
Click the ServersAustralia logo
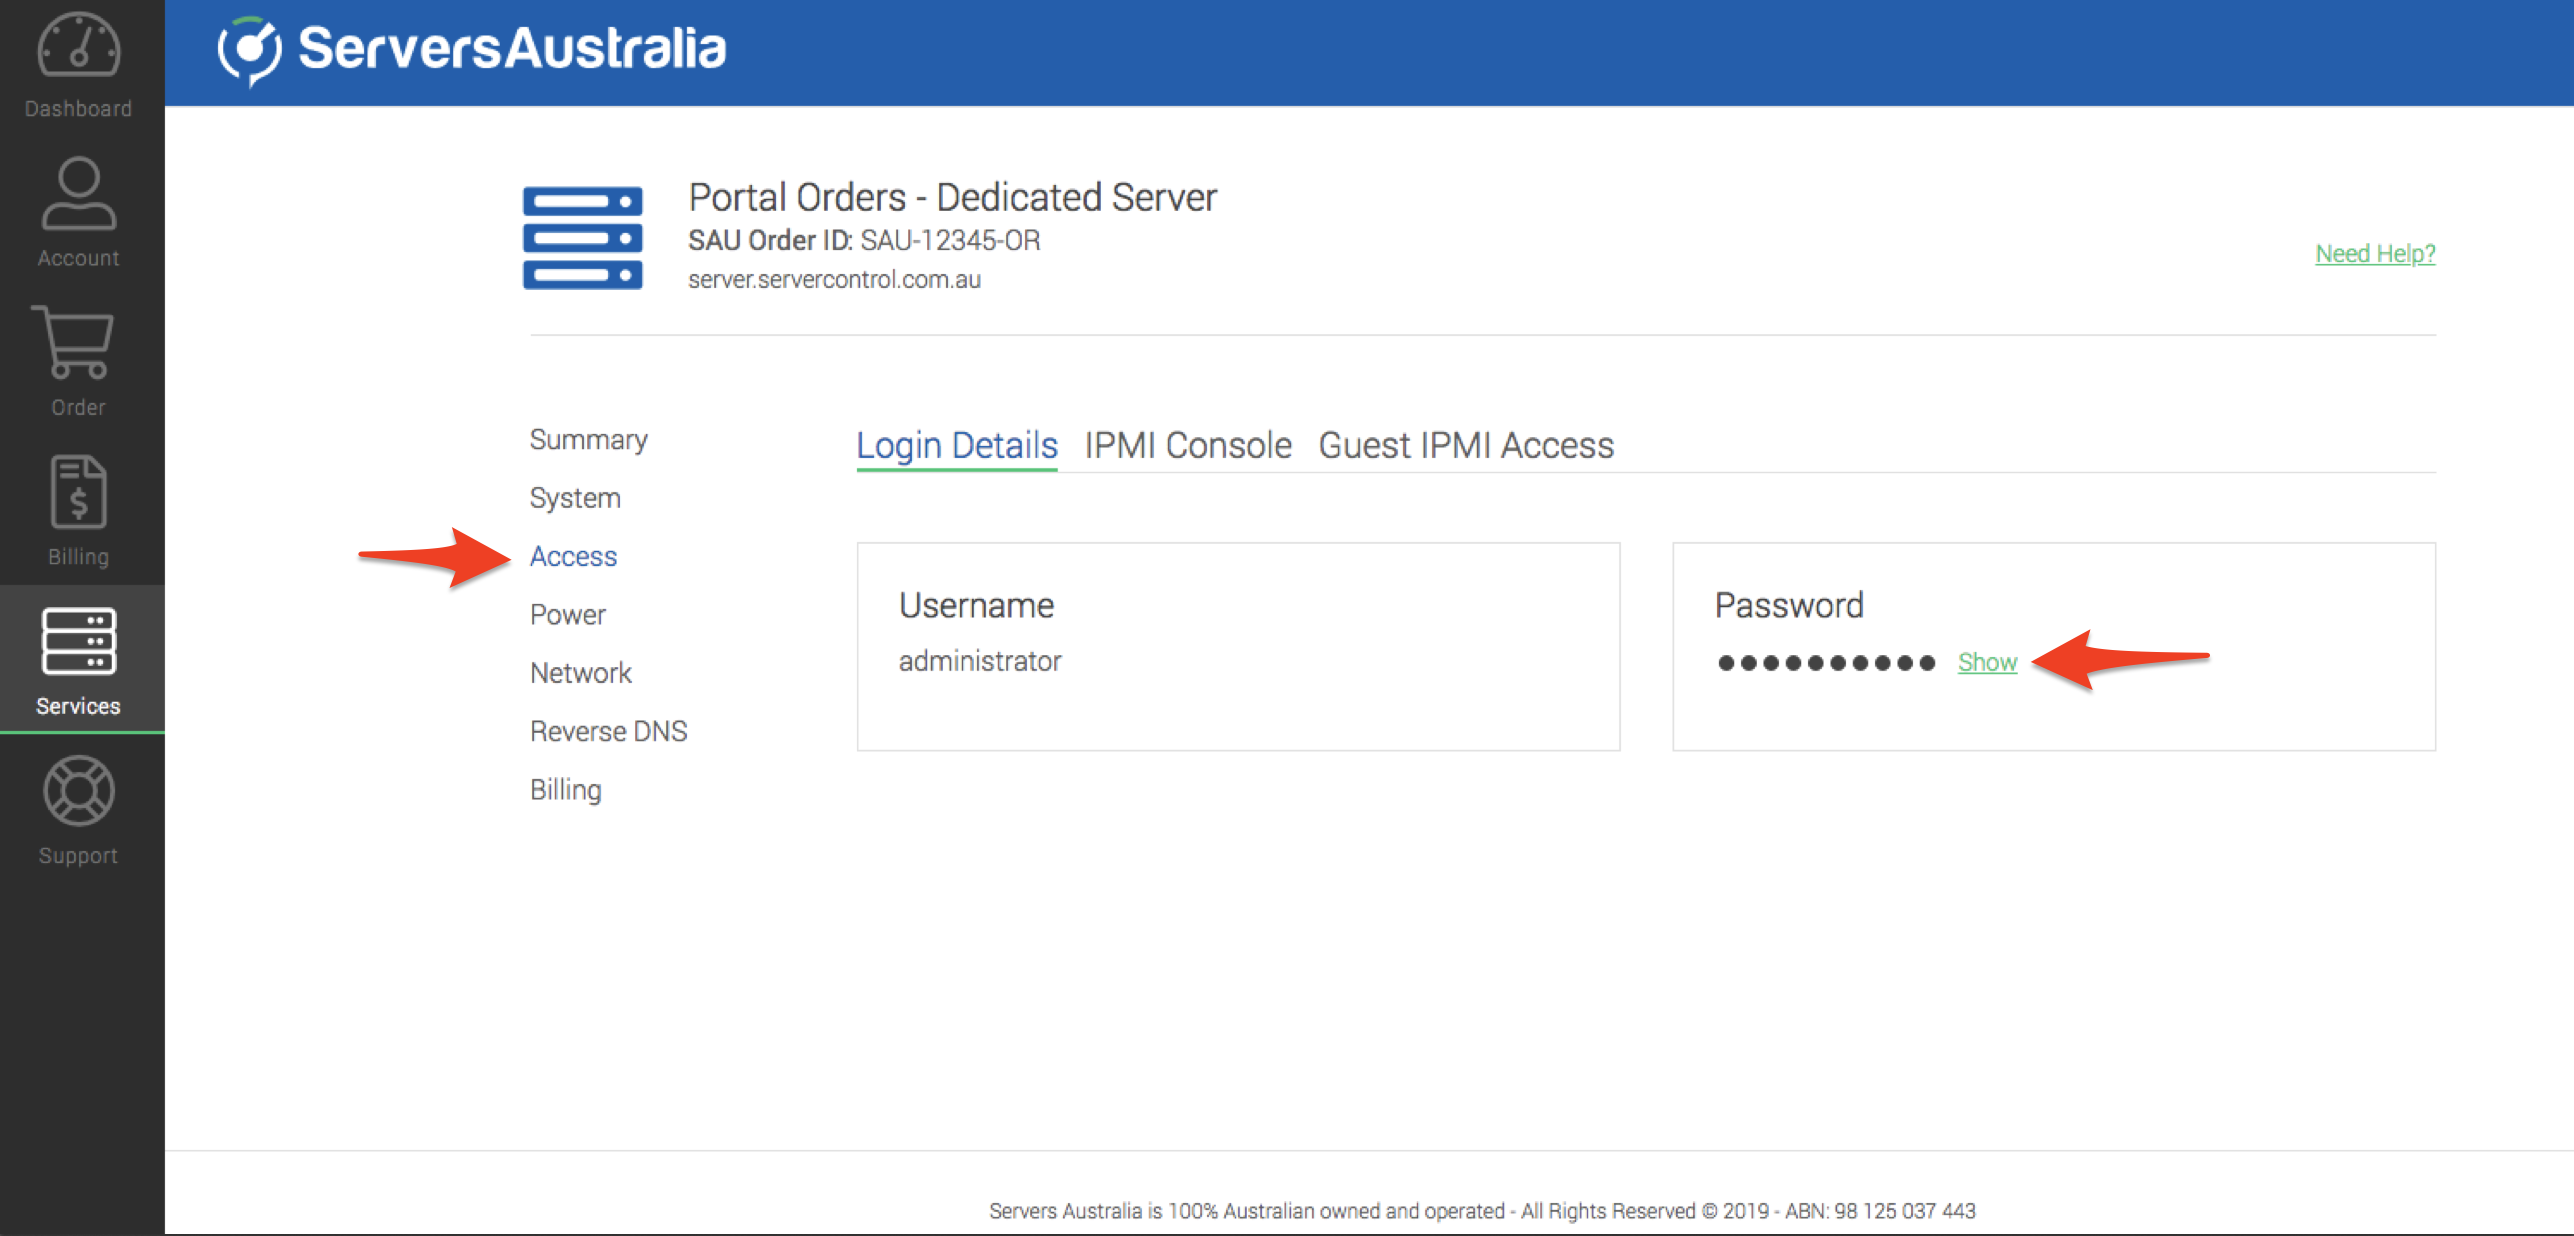472,49
